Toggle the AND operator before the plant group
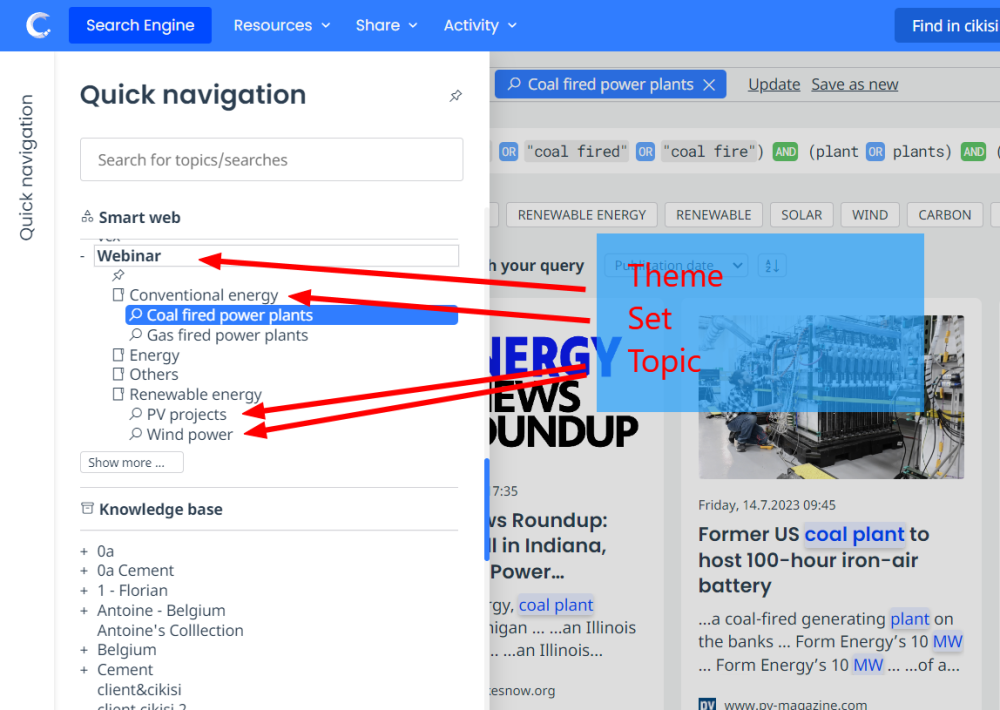 point(786,152)
